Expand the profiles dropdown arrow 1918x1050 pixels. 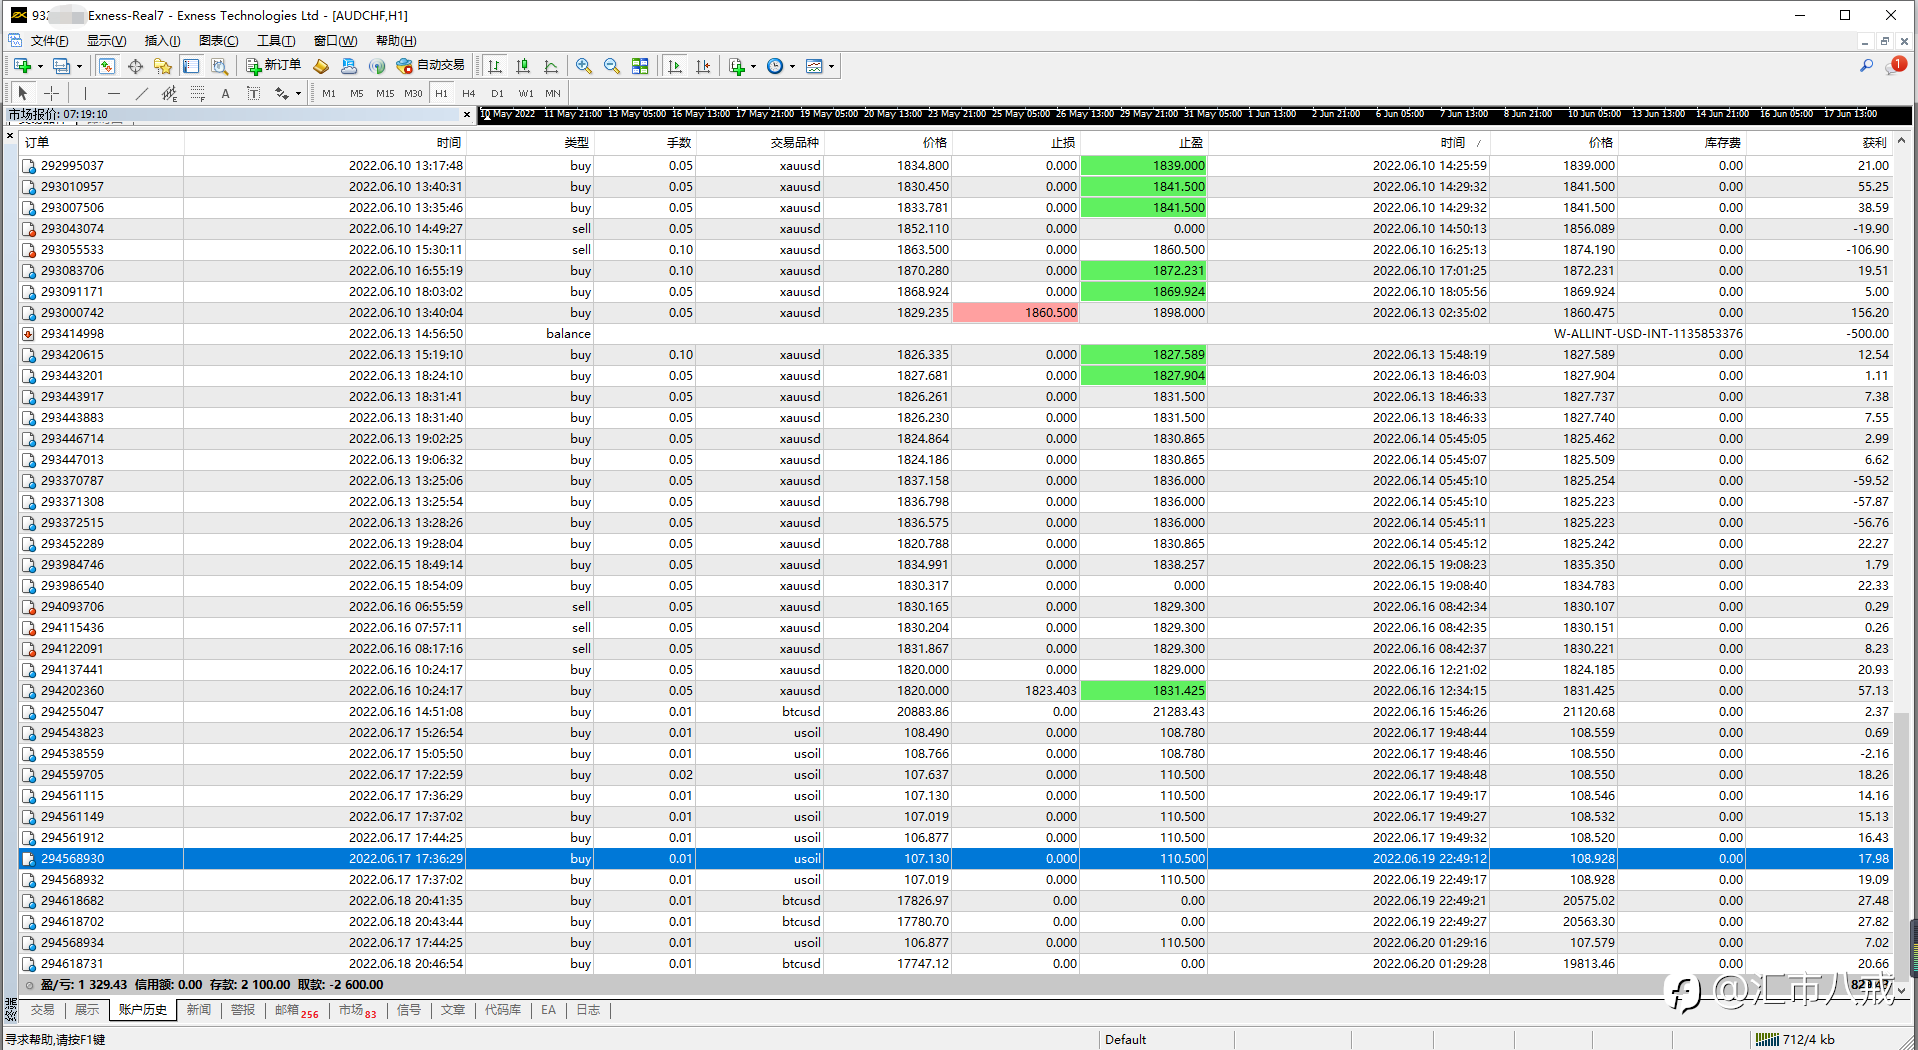point(79,67)
